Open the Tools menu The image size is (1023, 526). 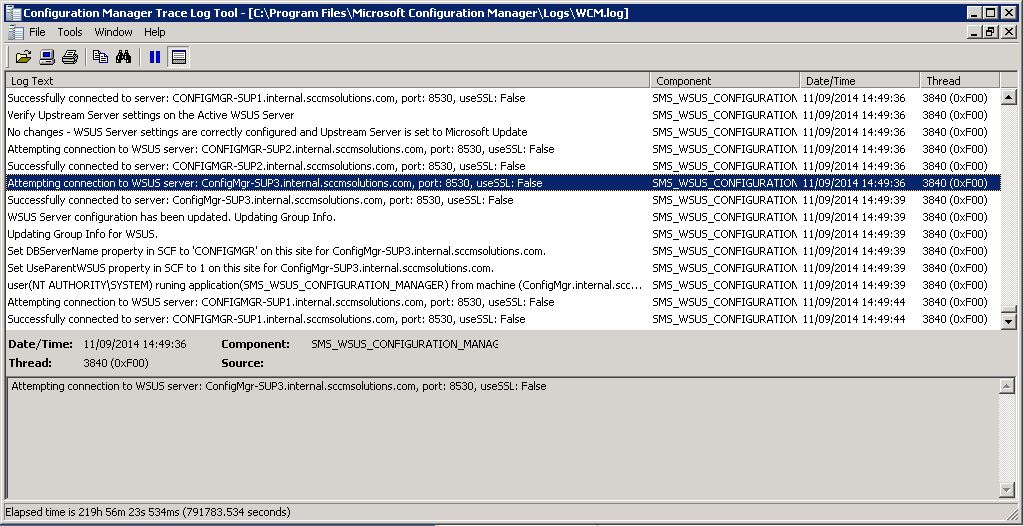[70, 32]
